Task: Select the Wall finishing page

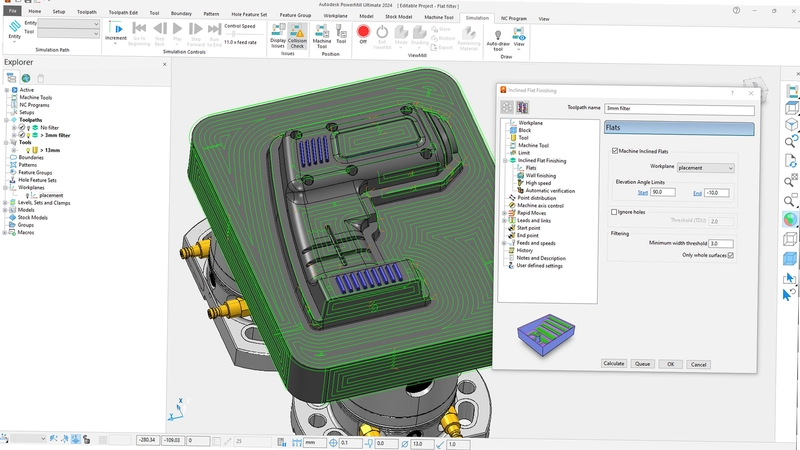Action: pyautogui.click(x=540, y=176)
